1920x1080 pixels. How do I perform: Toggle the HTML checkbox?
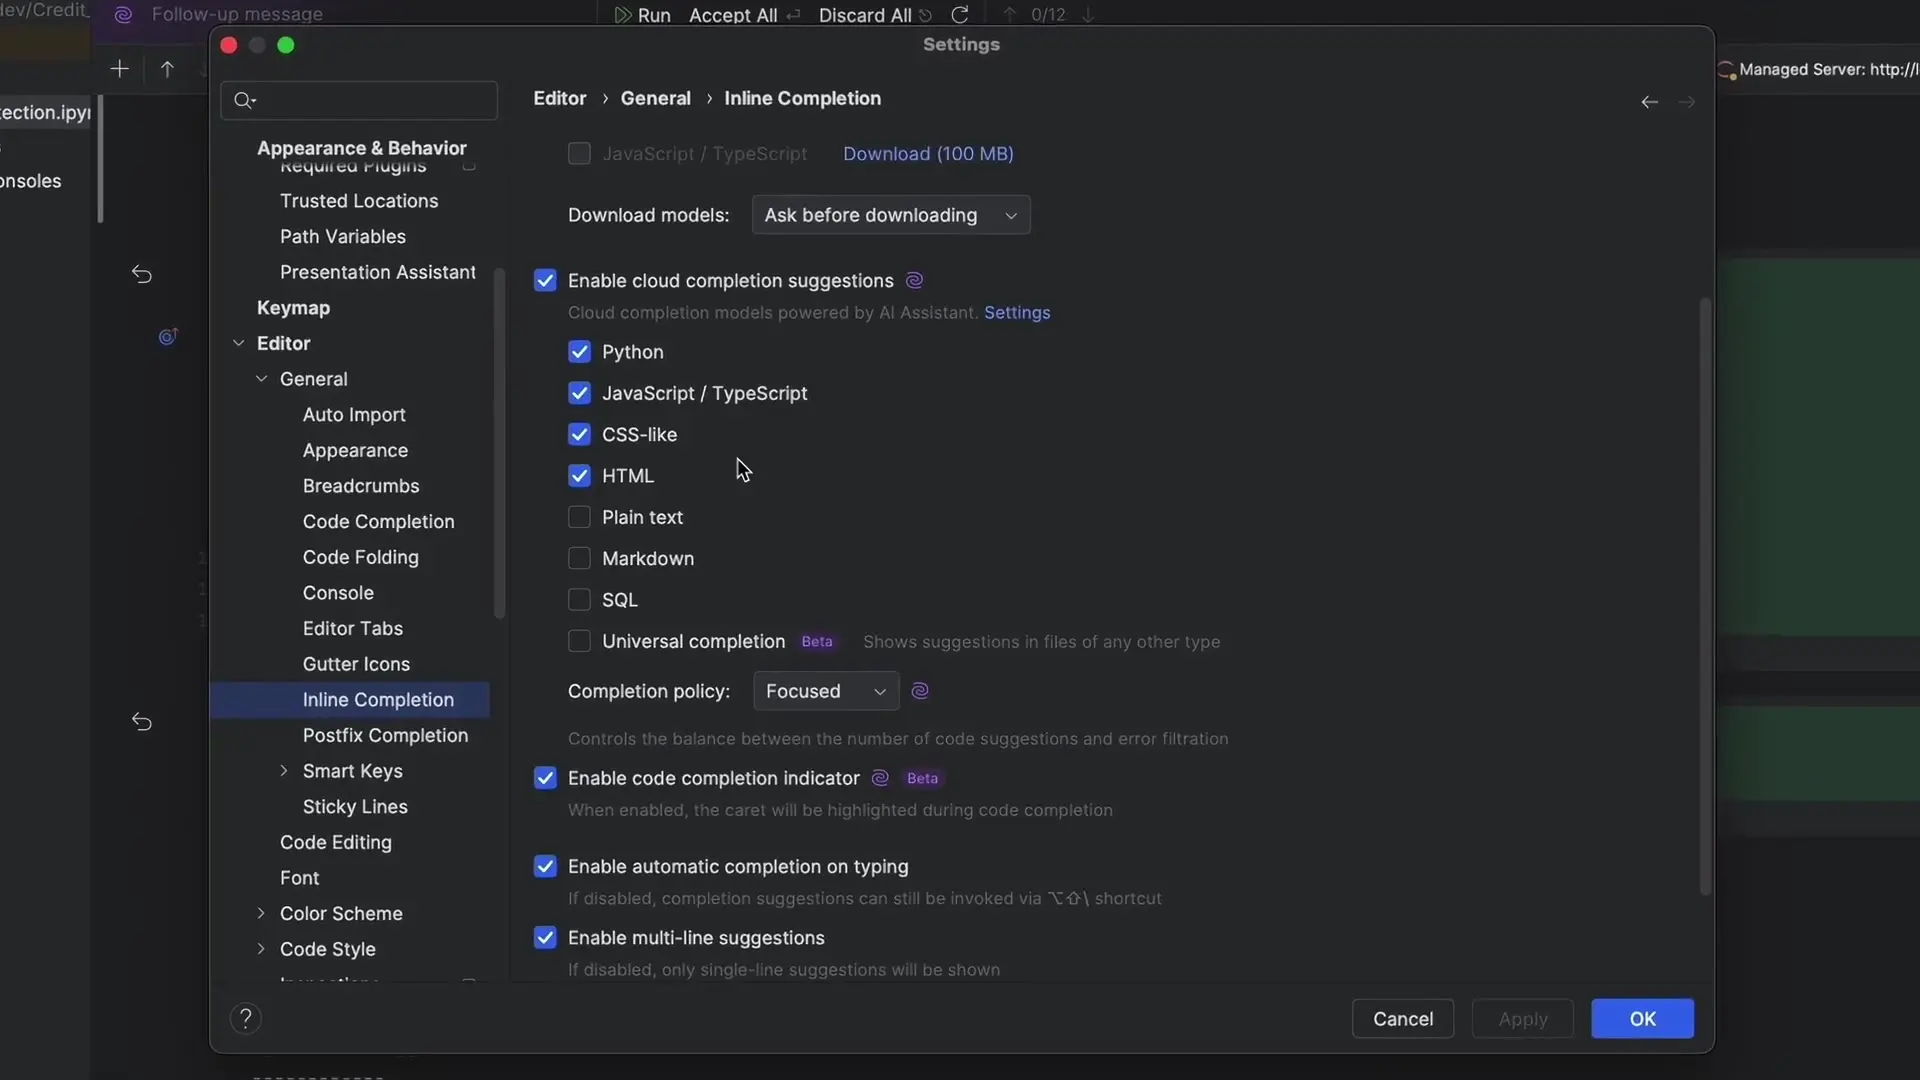[x=579, y=476]
